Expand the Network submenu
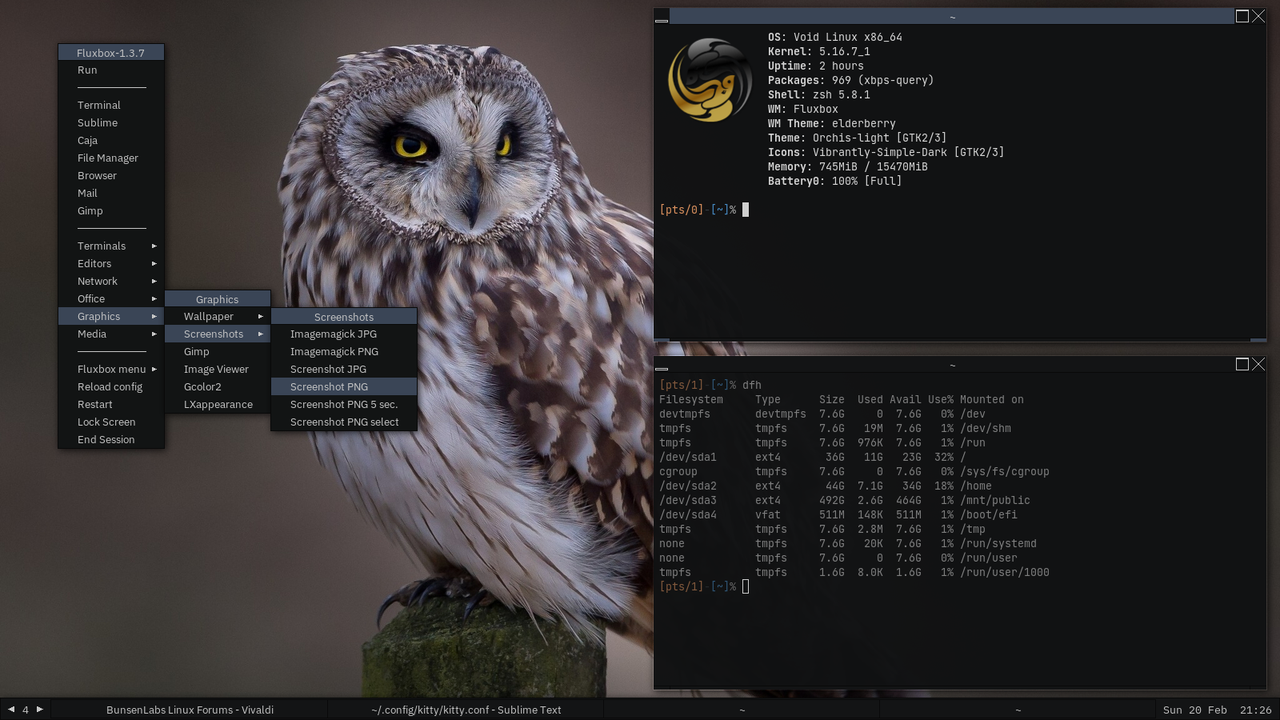Screen dimensions: 1280x720 [x=111, y=281]
